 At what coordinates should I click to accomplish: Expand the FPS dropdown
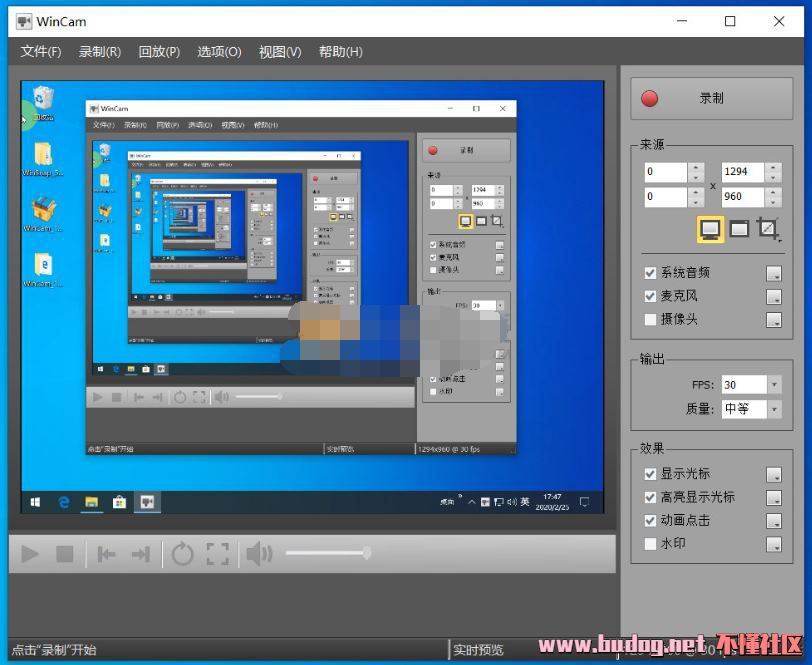[x=774, y=385]
